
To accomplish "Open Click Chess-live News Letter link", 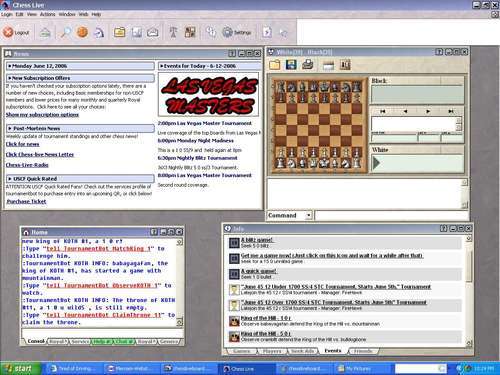I will pyautogui.click(x=40, y=154).
